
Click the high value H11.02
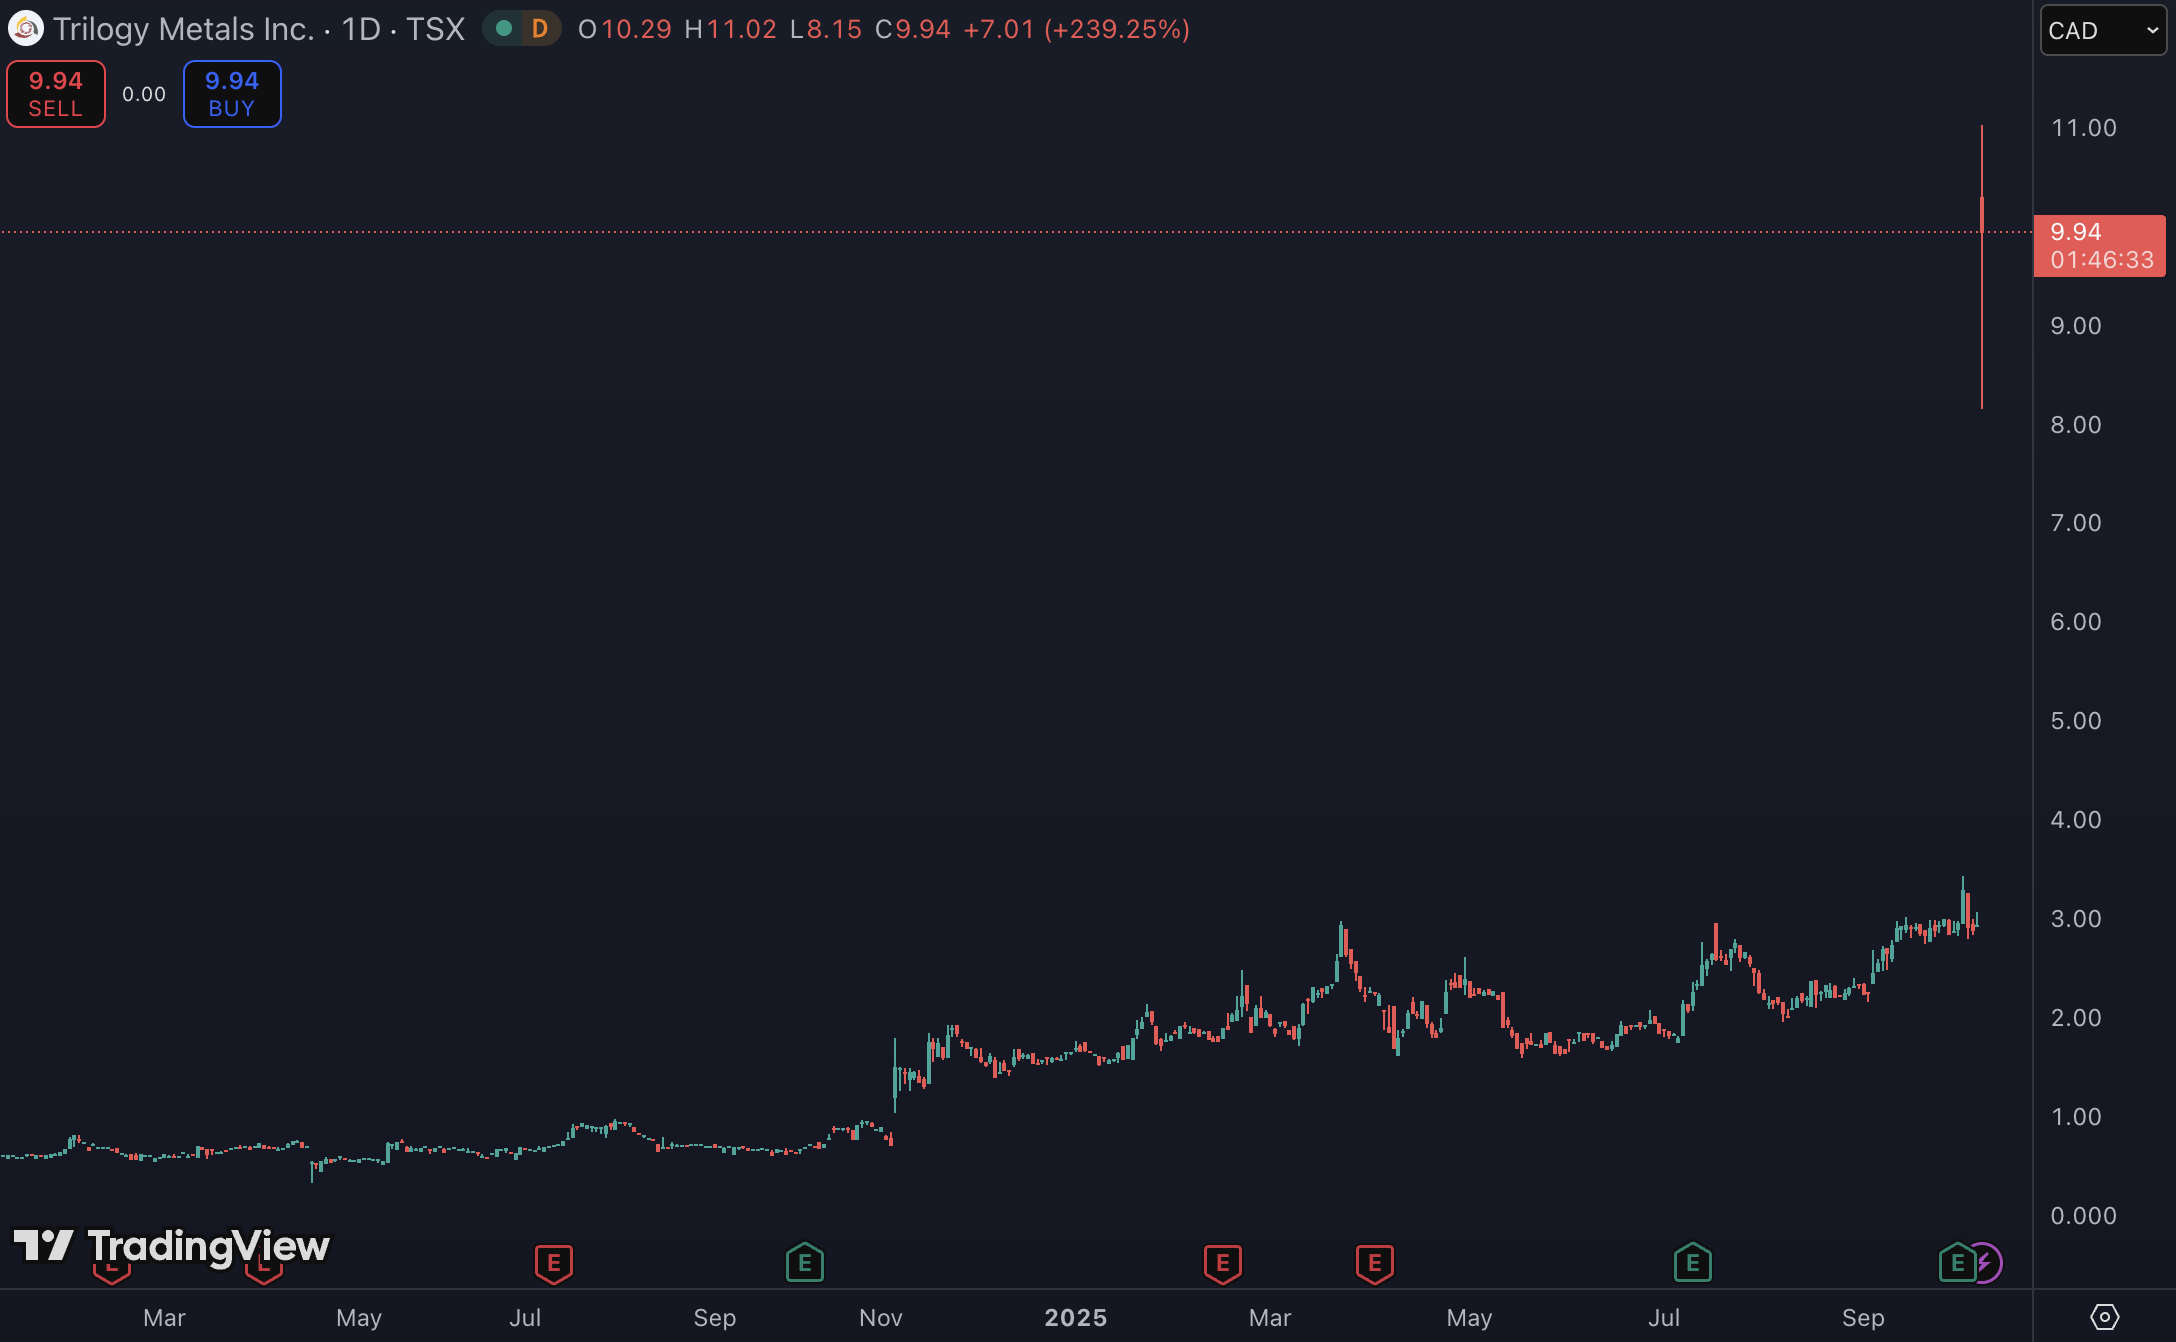(730, 29)
